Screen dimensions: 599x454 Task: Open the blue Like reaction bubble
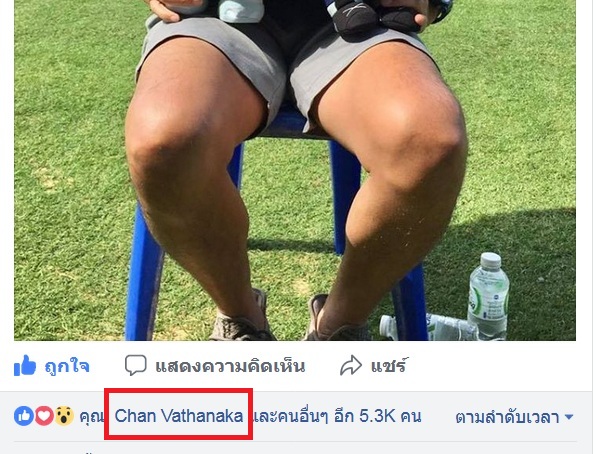pyautogui.click(x=24, y=416)
